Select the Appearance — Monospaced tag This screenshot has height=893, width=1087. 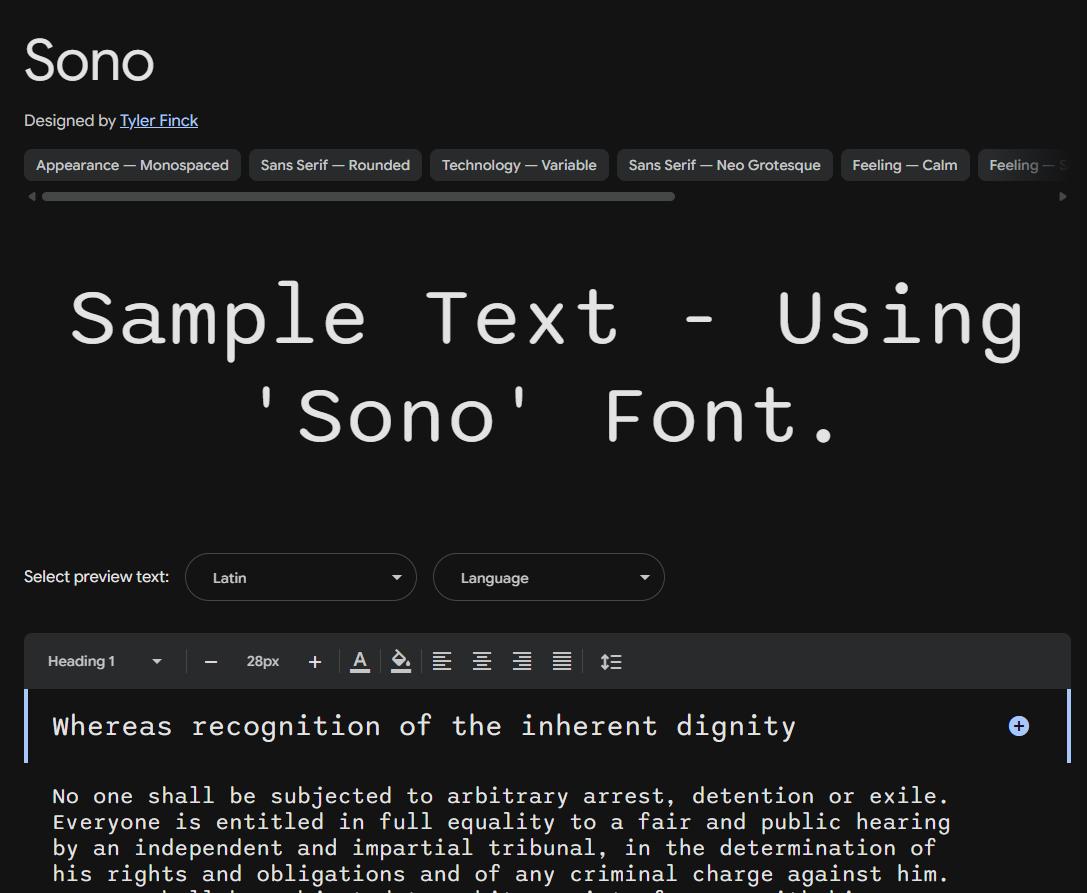tap(132, 165)
